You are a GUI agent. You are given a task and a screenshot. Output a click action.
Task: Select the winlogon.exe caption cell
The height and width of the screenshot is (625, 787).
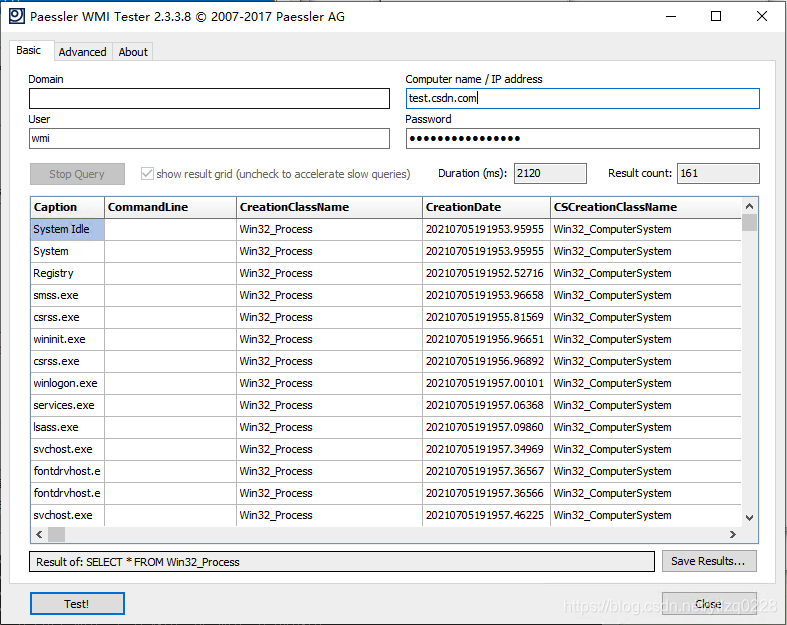click(67, 384)
